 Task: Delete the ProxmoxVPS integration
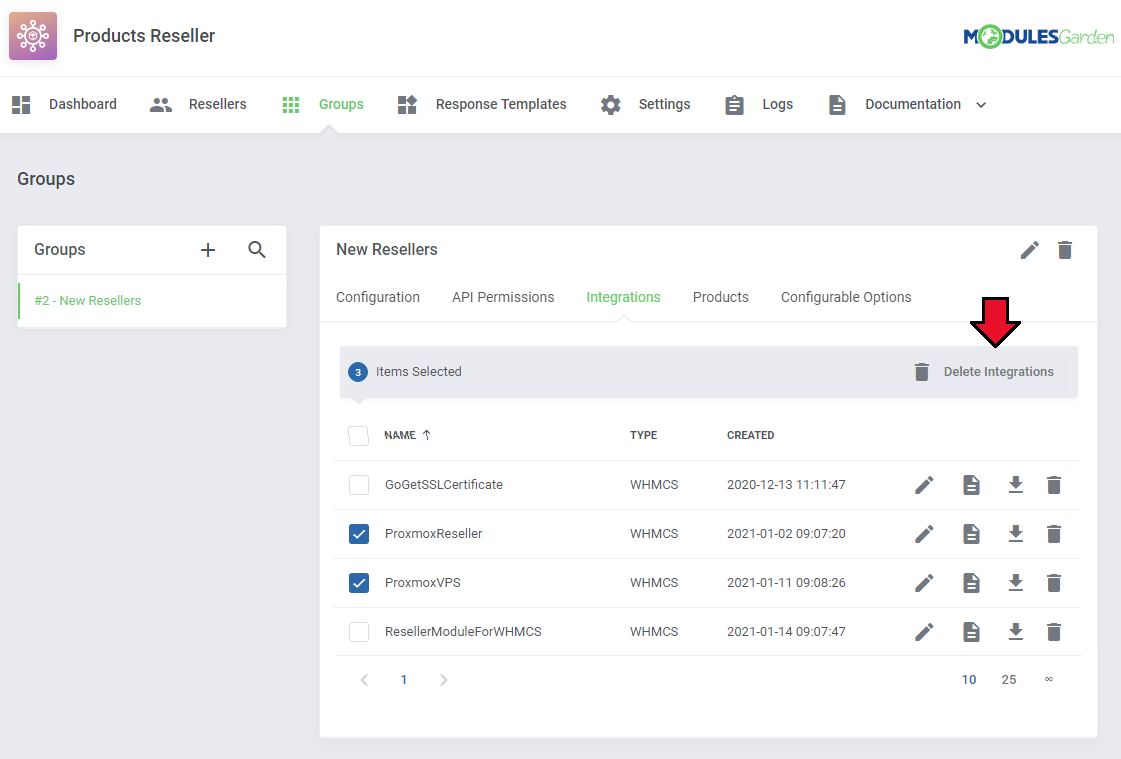point(1054,583)
